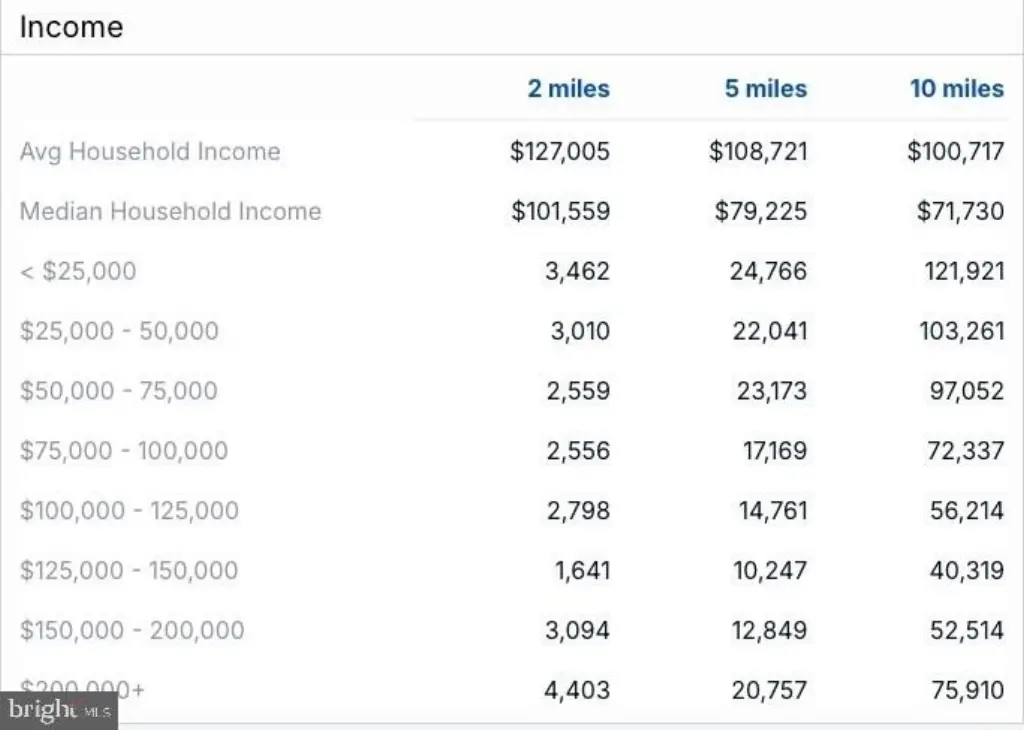The width and height of the screenshot is (1024, 730).
Task: Select the 2 miles column header
Action: pyautogui.click(x=568, y=89)
